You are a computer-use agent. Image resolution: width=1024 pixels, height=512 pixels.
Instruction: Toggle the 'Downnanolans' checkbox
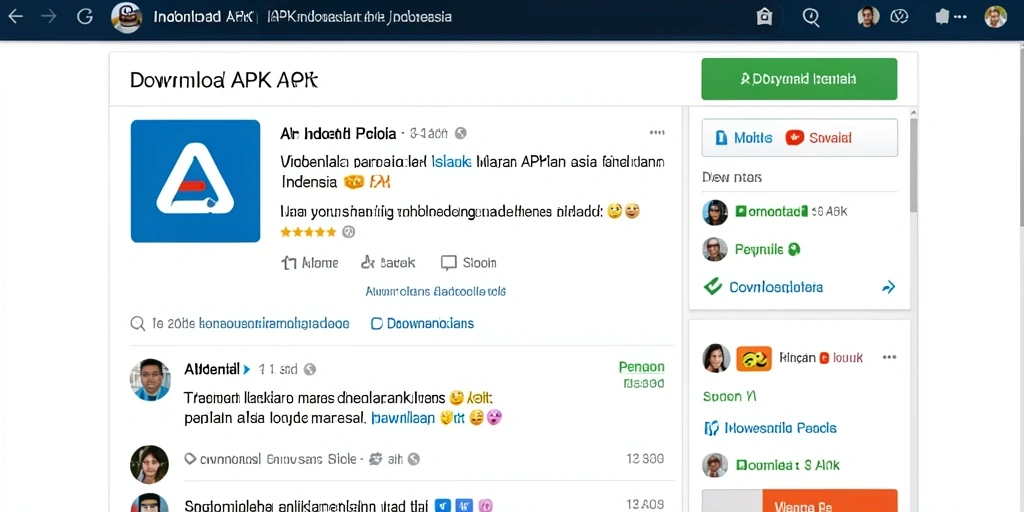coord(376,323)
